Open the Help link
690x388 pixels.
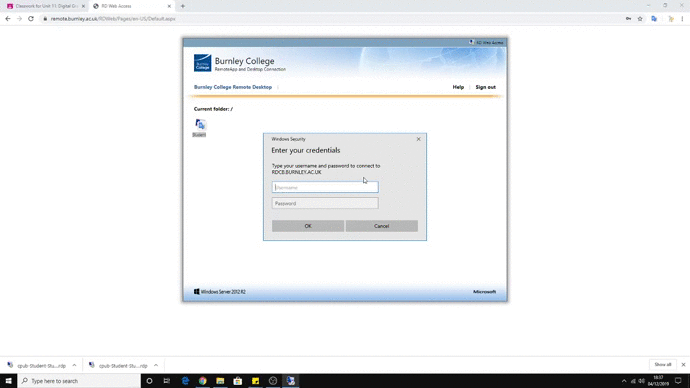click(458, 87)
